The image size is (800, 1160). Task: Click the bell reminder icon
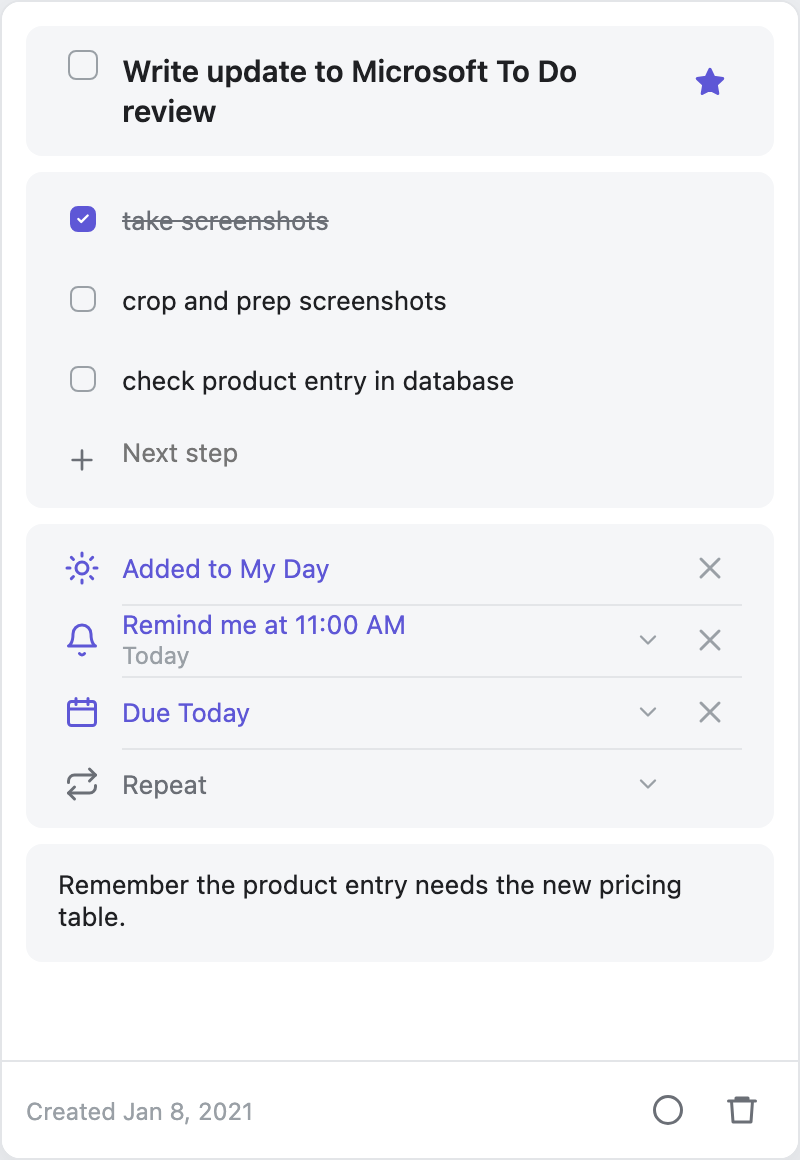pyautogui.click(x=82, y=640)
